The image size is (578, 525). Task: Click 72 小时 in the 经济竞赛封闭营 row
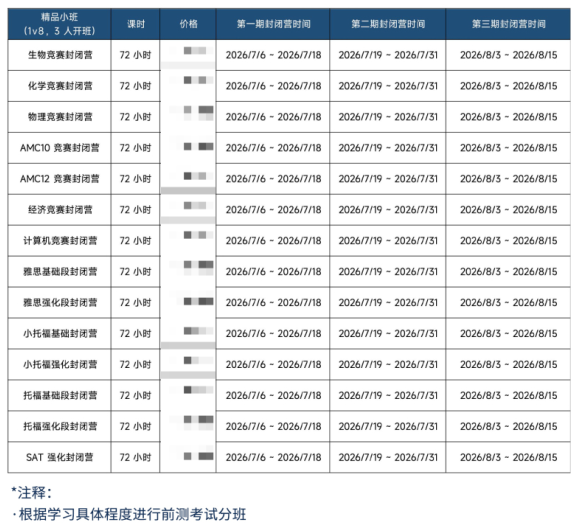[x=135, y=210]
